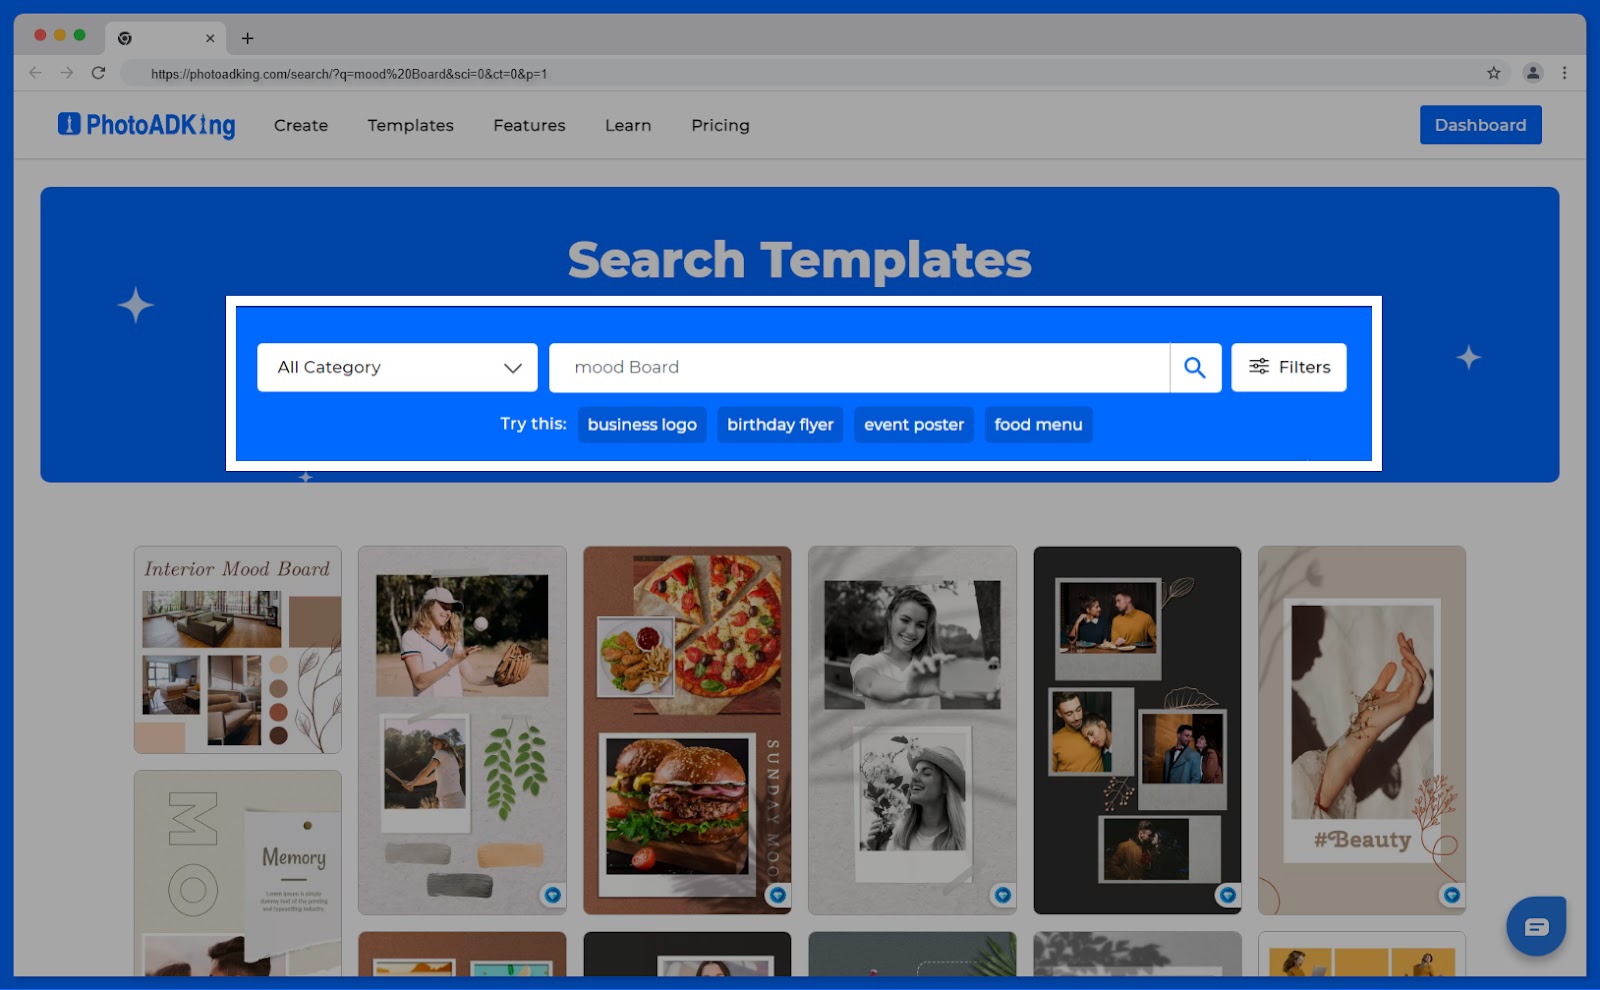Click premium badge on black-and-white woman template
Viewport: 1600px width, 990px height.
click(x=1002, y=895)
